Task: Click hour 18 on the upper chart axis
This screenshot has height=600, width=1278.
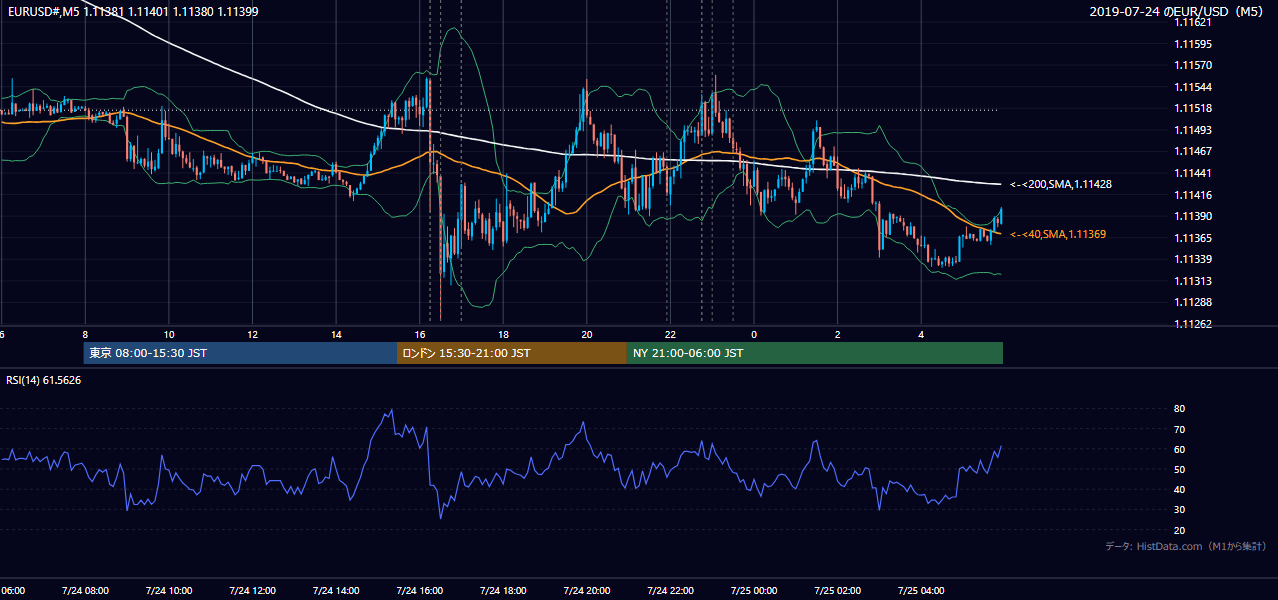Action: pos(503,335)
